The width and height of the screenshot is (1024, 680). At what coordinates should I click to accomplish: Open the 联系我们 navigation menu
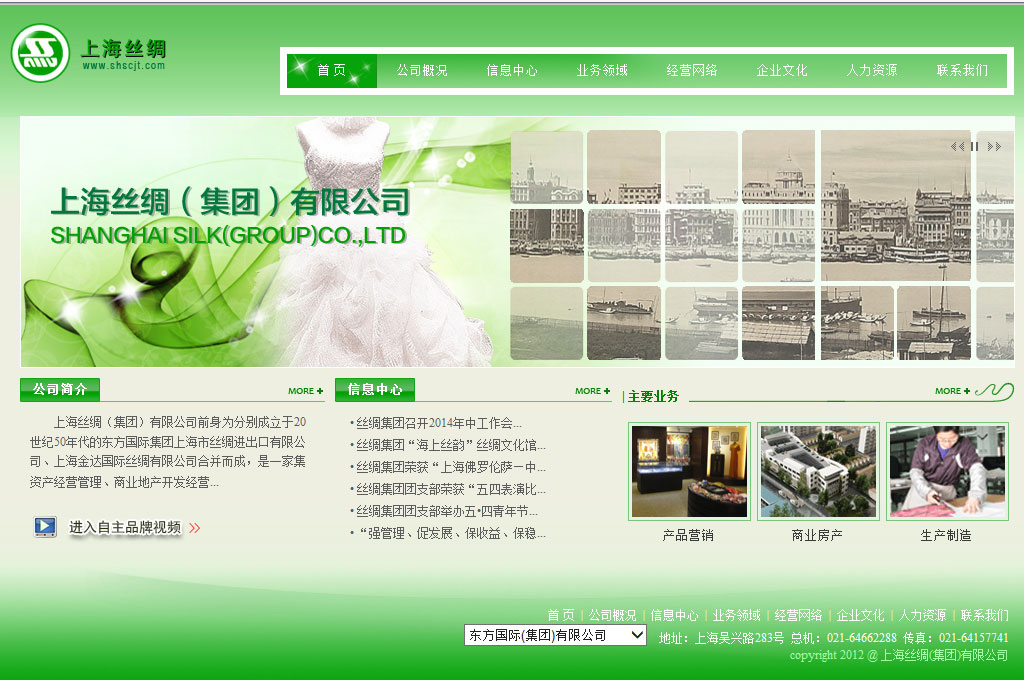pyautogui.click(x=963, y=71)
